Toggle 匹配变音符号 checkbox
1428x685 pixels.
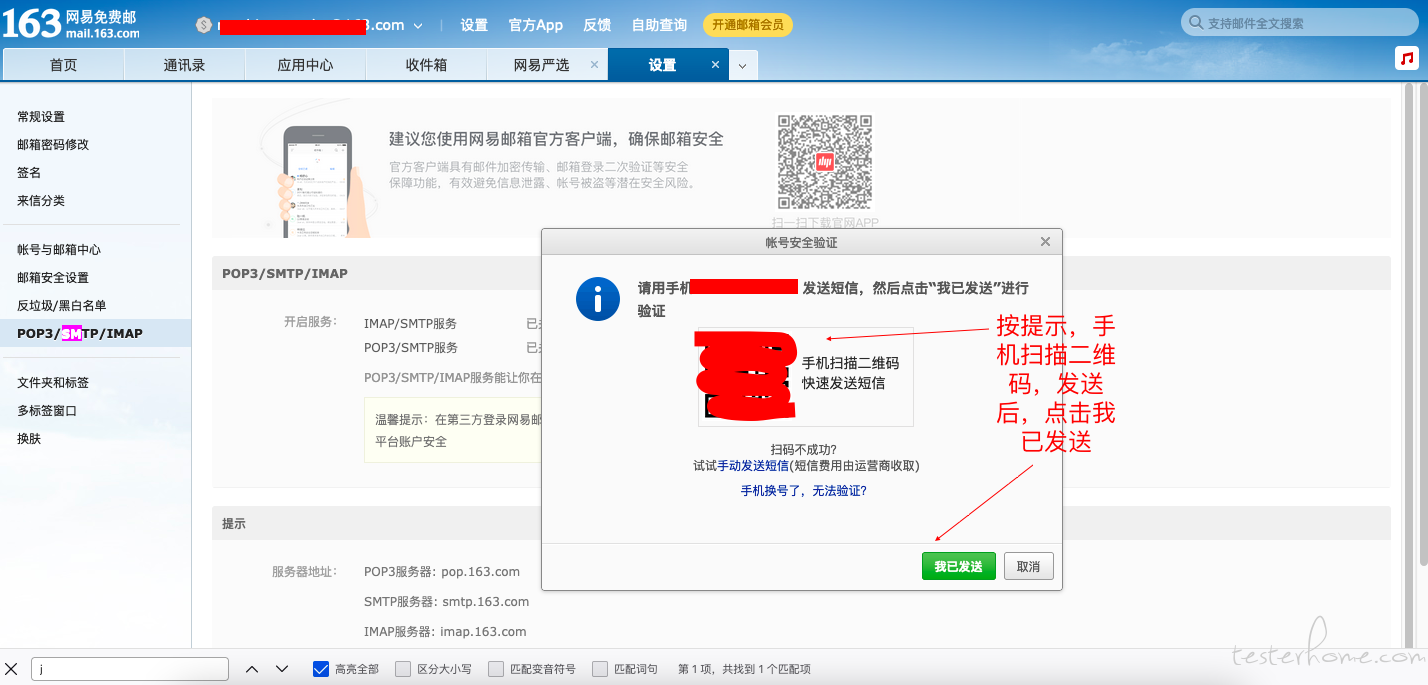pyautogui.click(x=495, y=669)
